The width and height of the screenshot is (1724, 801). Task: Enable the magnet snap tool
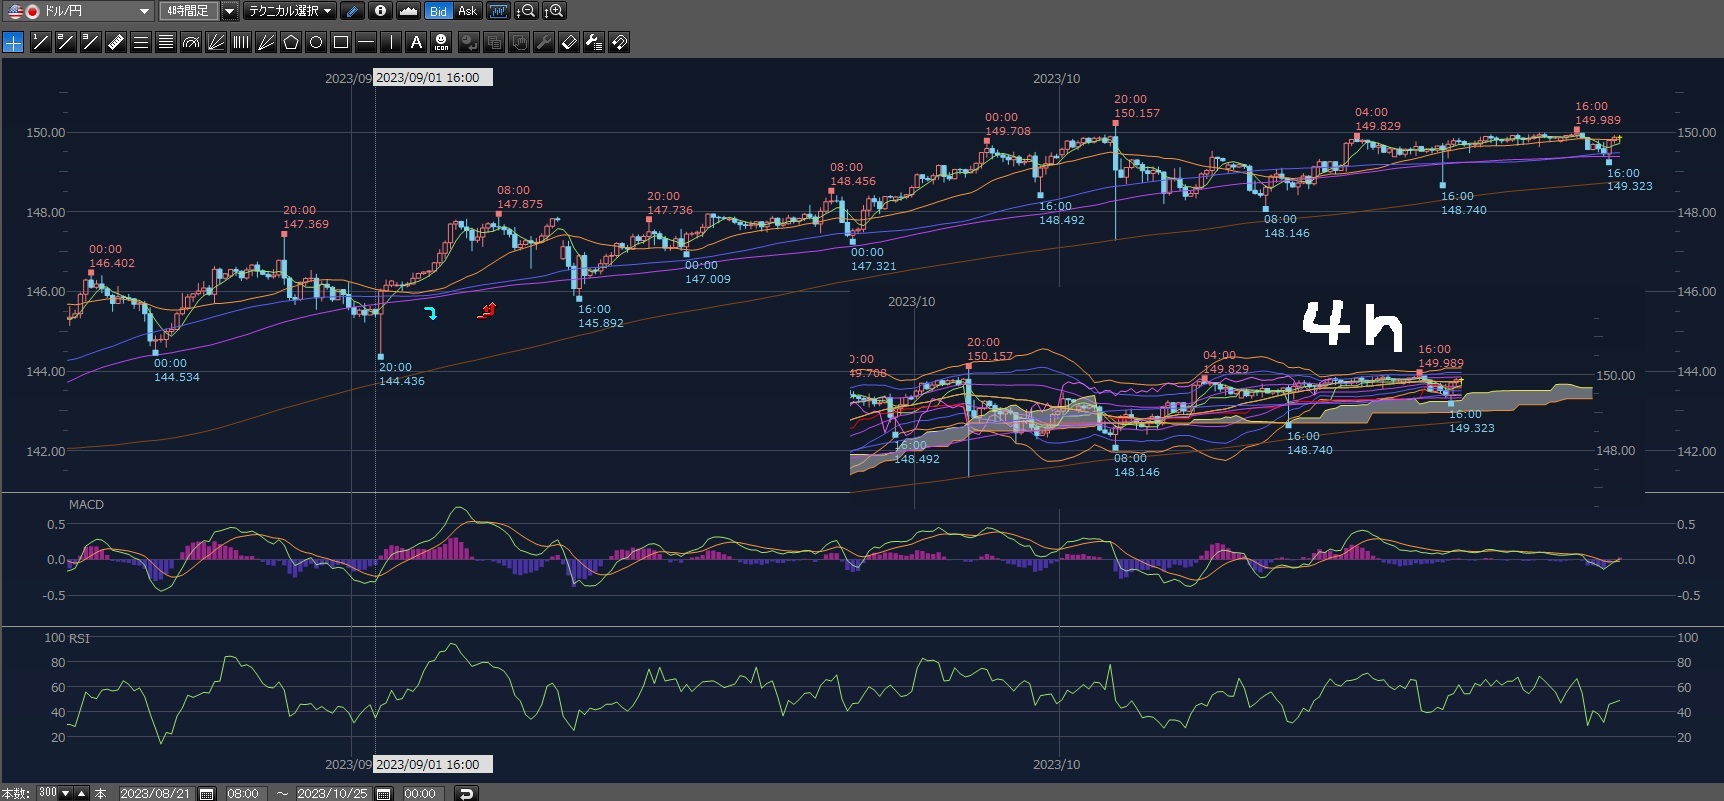click(619, 42)
